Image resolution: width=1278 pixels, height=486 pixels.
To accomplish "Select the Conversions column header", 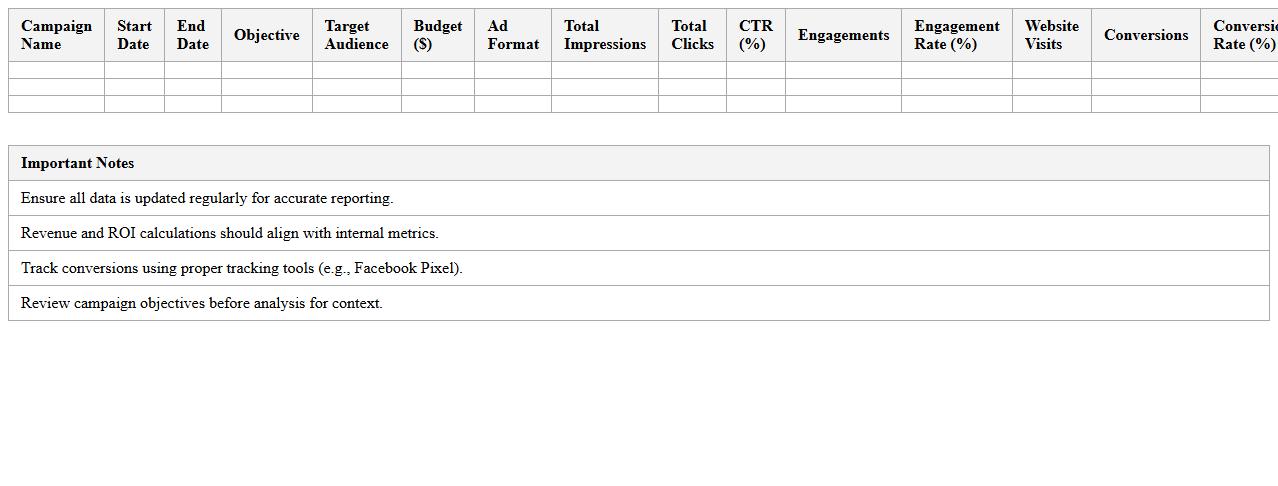I will [1145, 35].
